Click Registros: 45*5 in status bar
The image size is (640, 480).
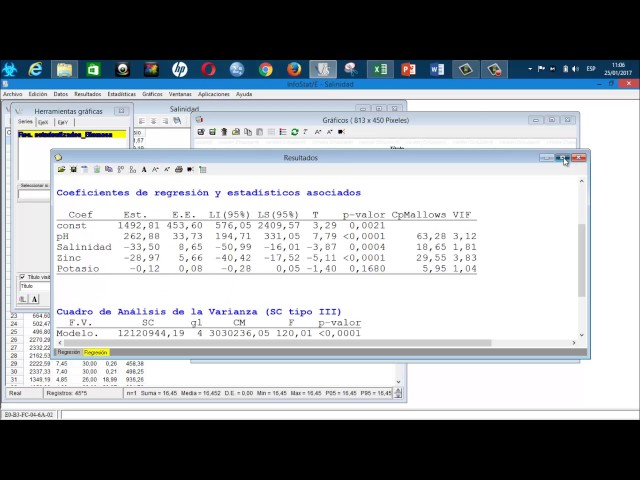(67, 393)
